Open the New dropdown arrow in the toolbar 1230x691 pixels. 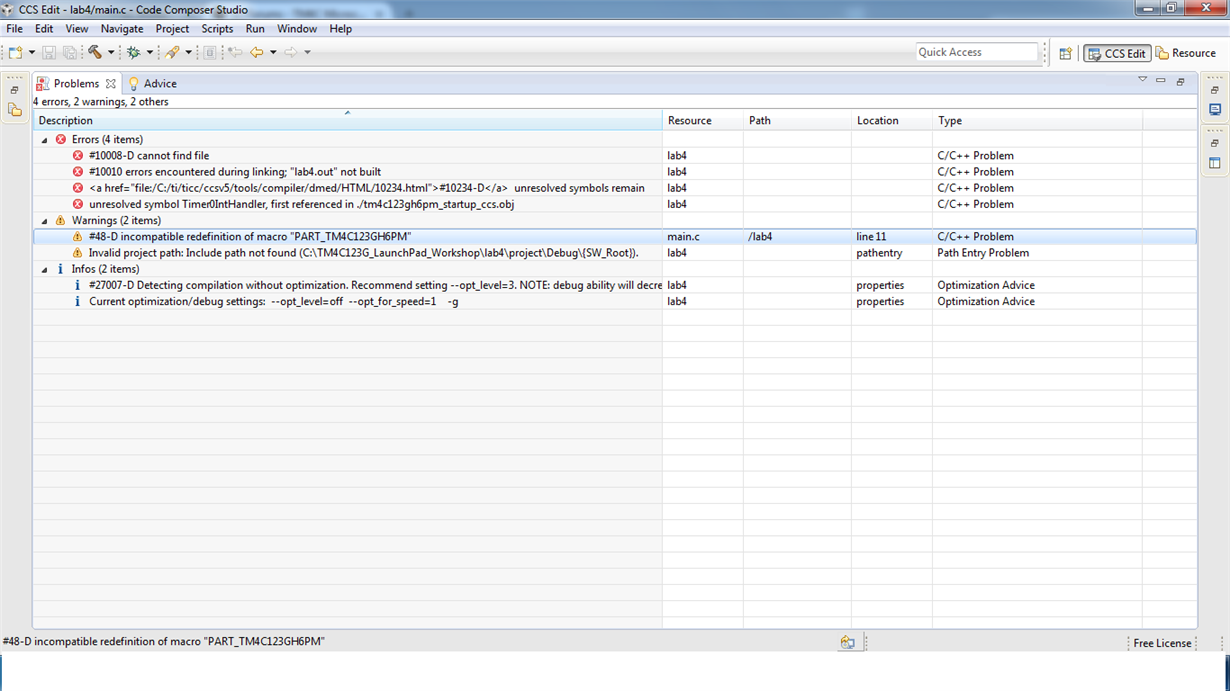(31, 52)
